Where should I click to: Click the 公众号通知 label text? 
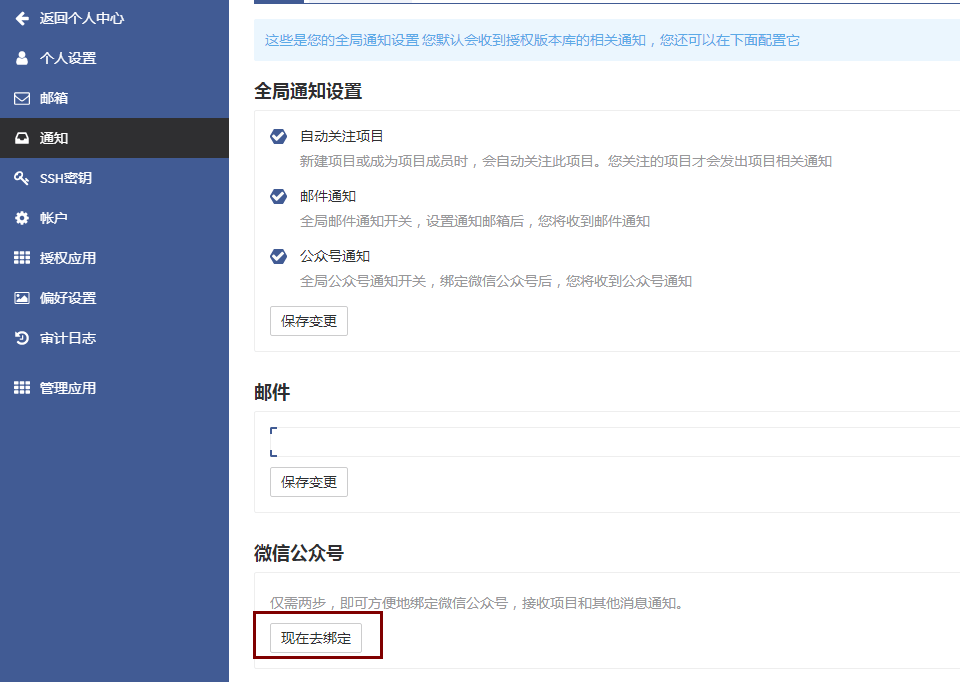pos(335,256)
